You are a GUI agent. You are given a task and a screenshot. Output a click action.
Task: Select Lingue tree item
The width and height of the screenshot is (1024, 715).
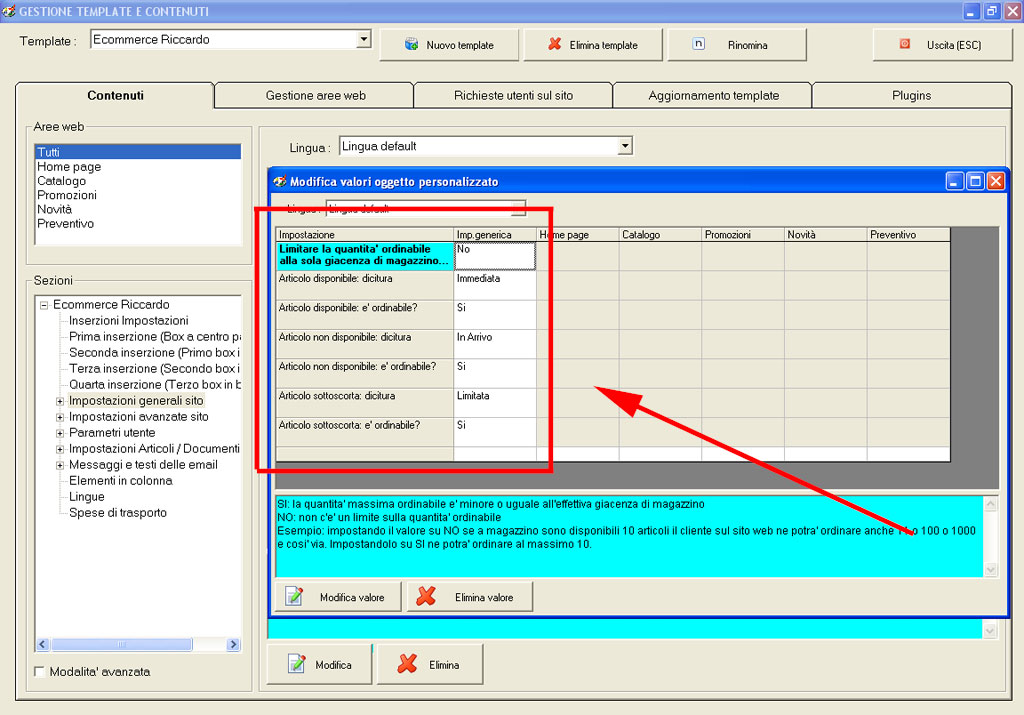86,497
